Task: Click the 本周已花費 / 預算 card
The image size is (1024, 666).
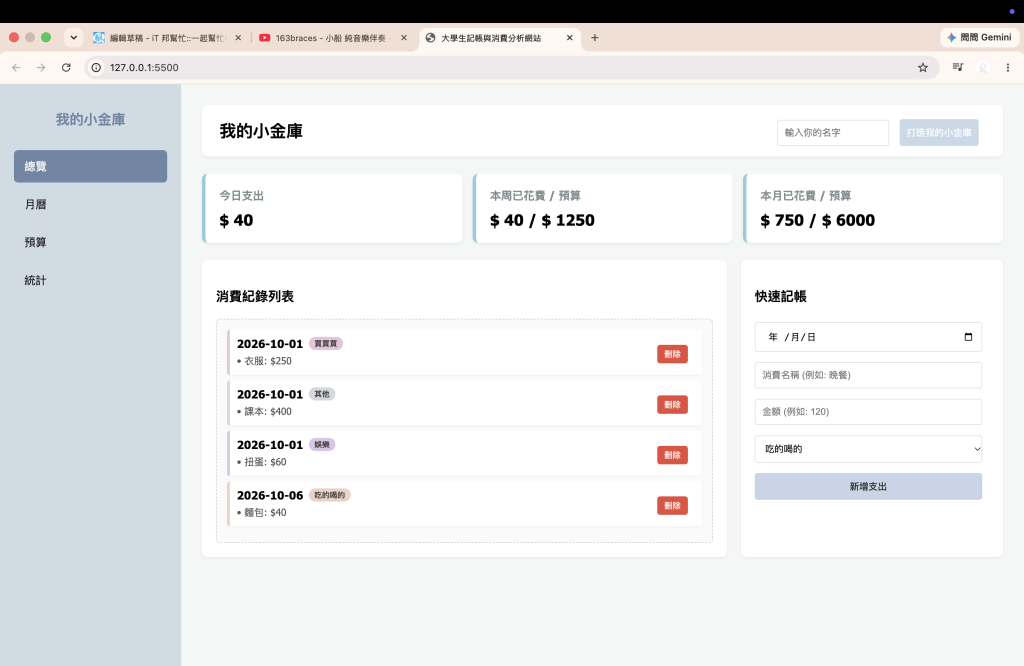Action: (603, 208)
